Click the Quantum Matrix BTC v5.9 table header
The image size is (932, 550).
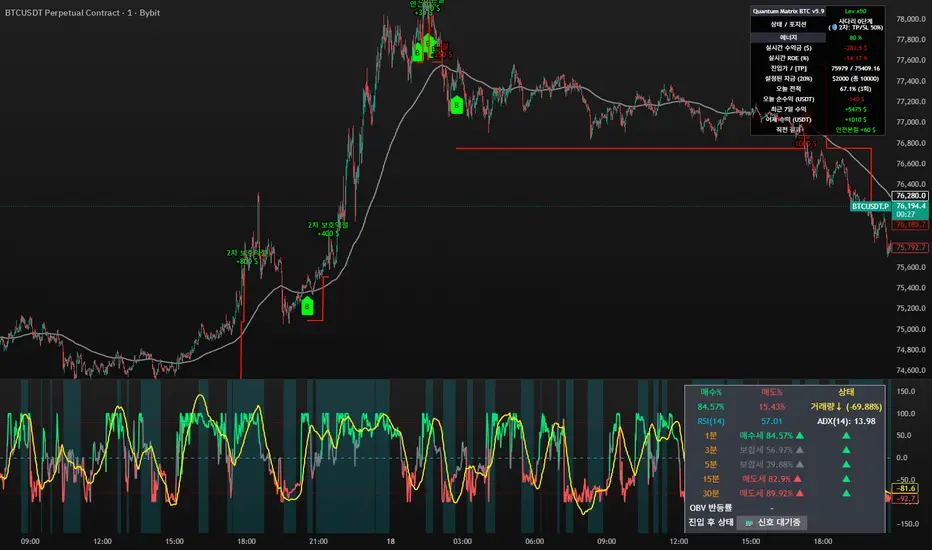click(788, 11)
